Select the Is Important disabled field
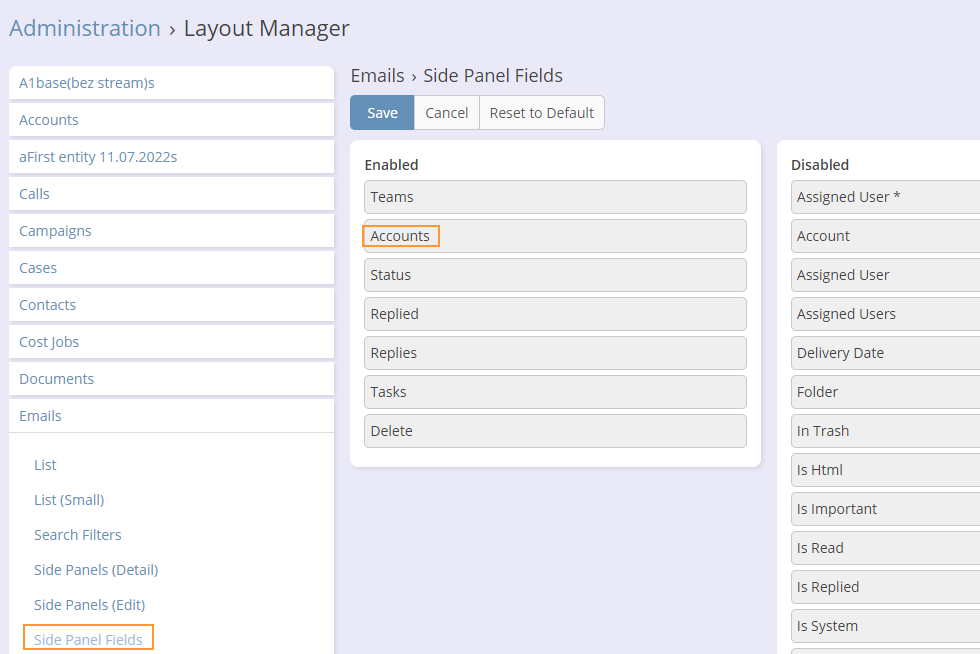The width and height of the screenshot is (980, 654). pyautogui.click(x=885, y=509)
